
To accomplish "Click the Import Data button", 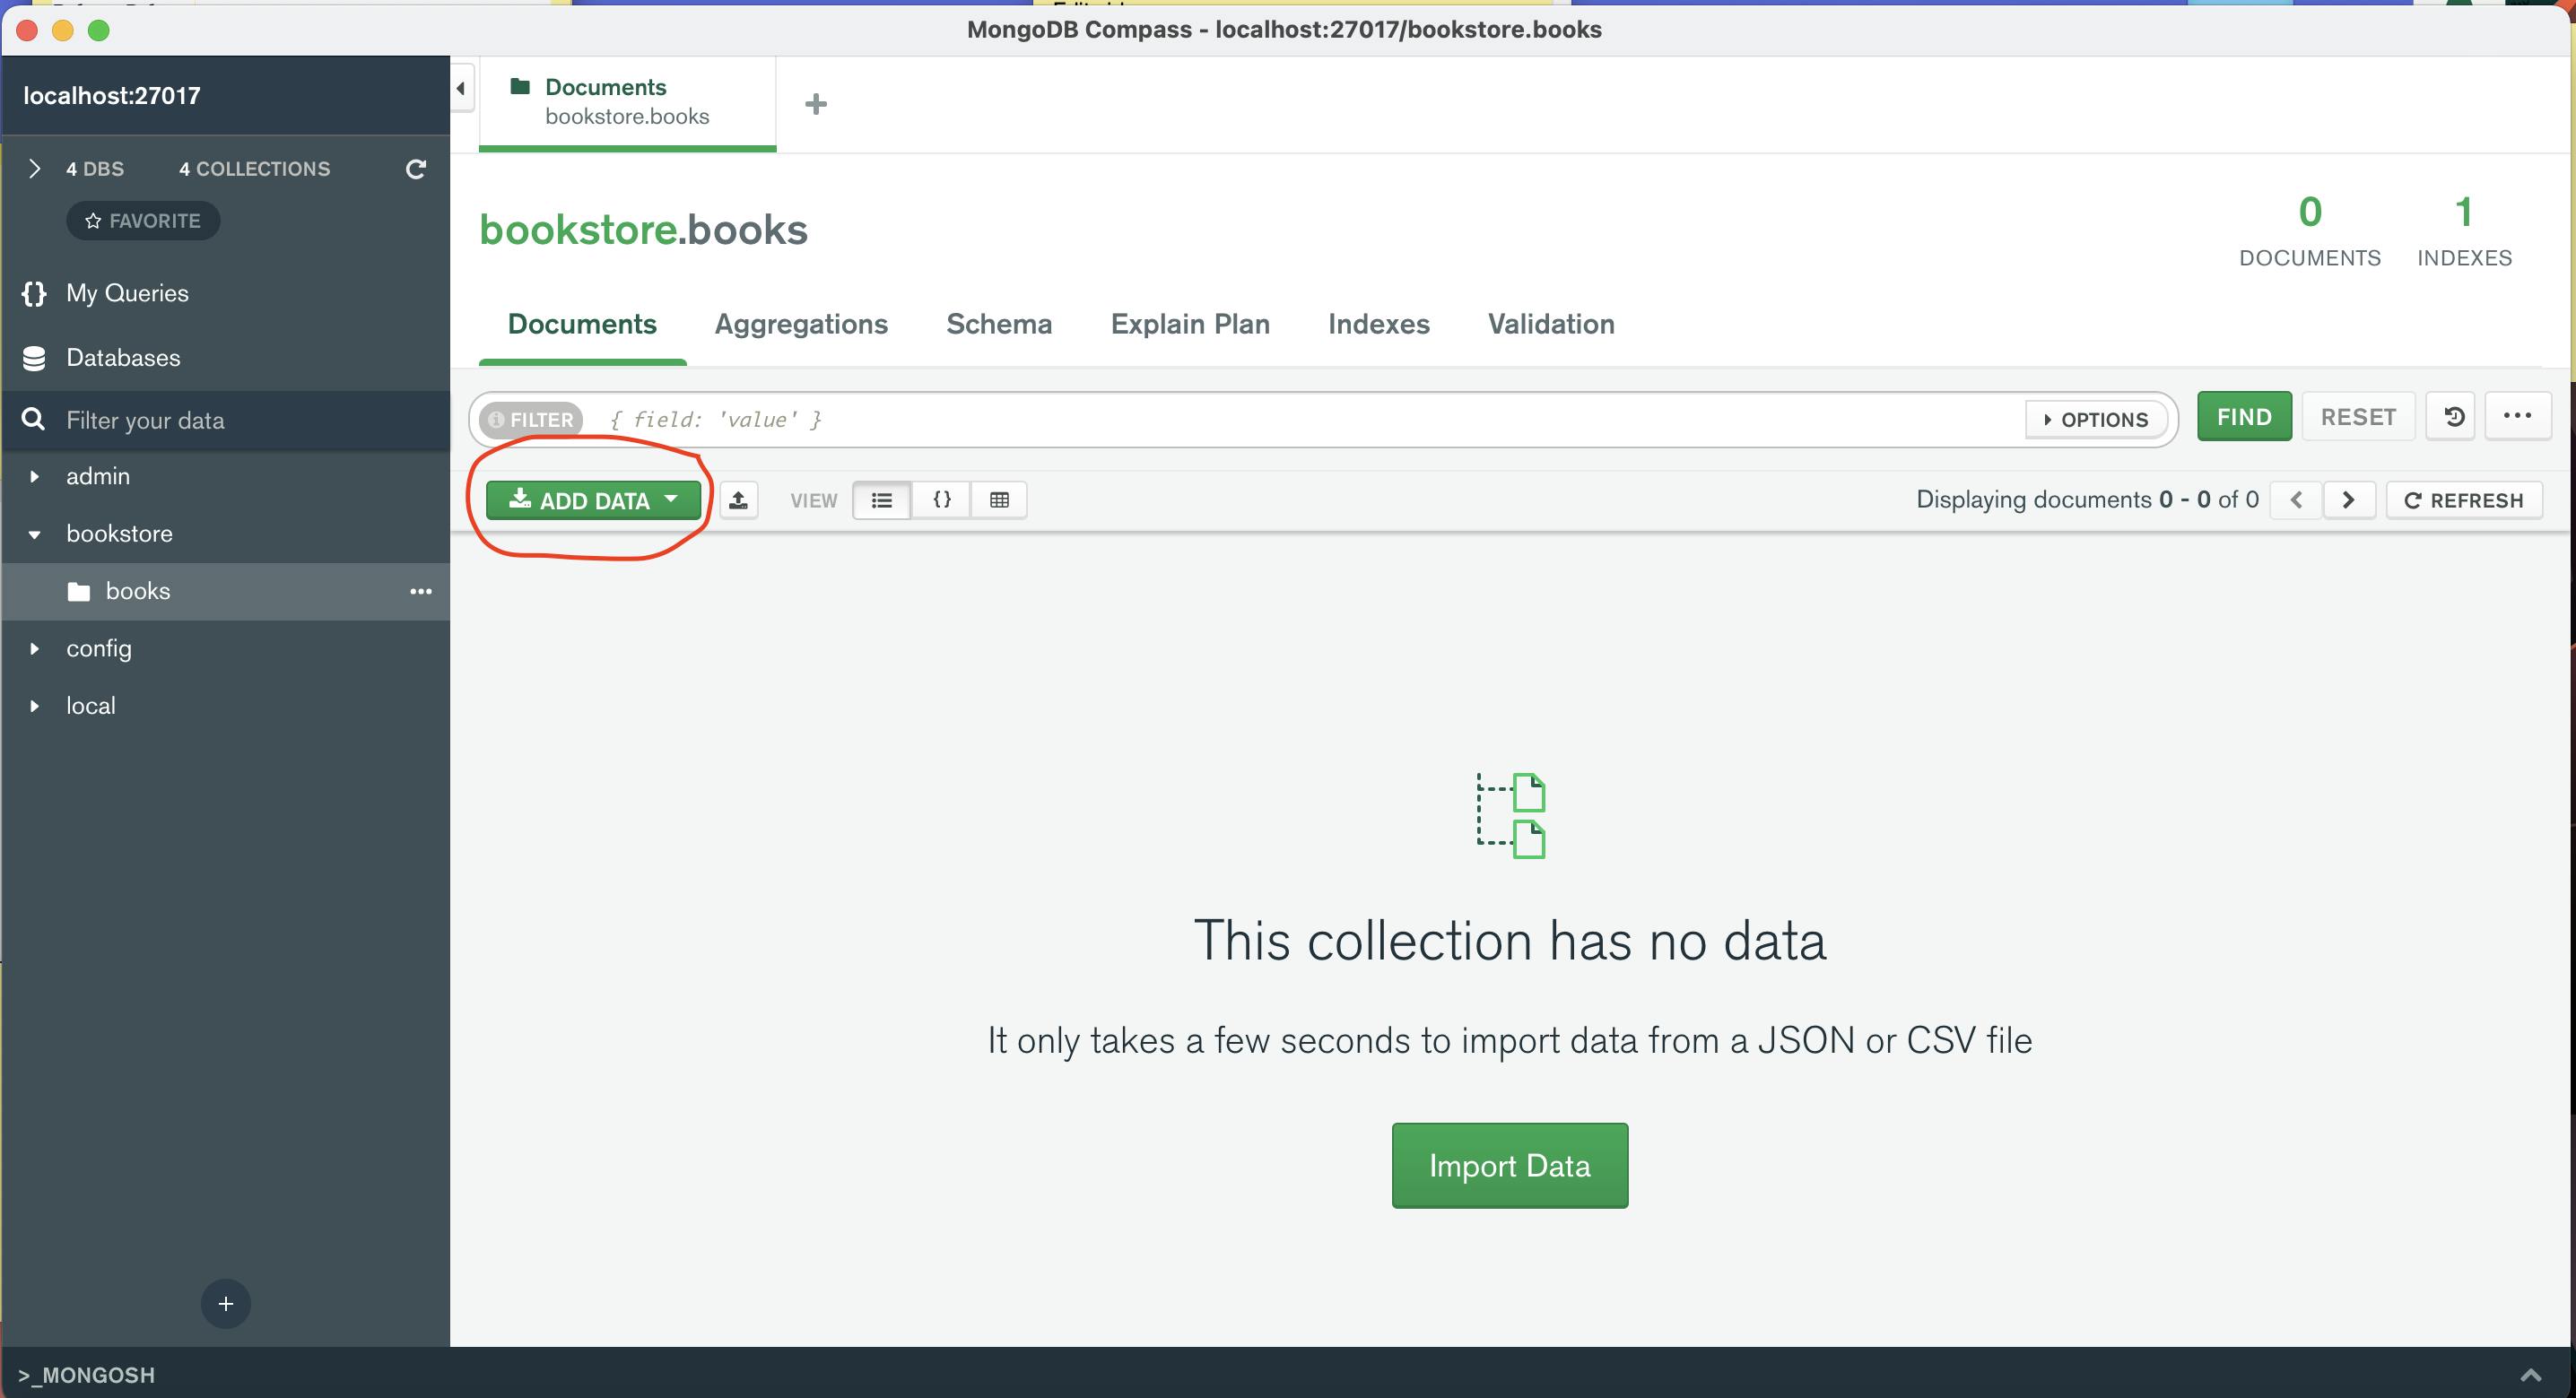I will [1510, 1166].
